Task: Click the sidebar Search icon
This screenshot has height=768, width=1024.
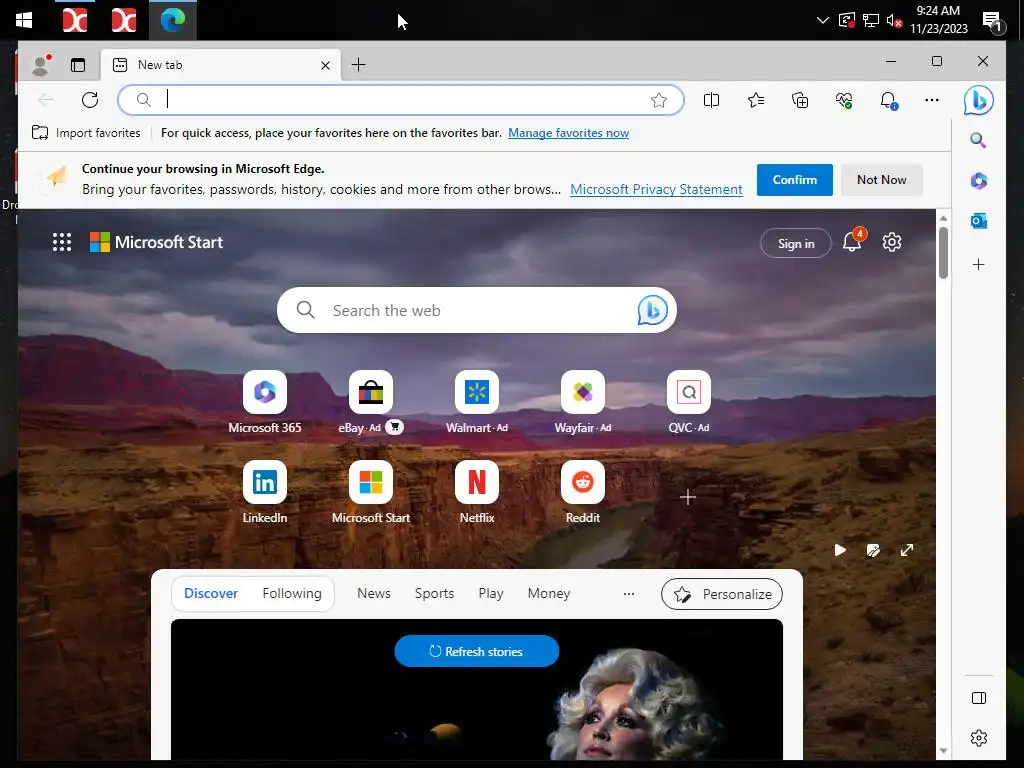Action: pos(978,140)
